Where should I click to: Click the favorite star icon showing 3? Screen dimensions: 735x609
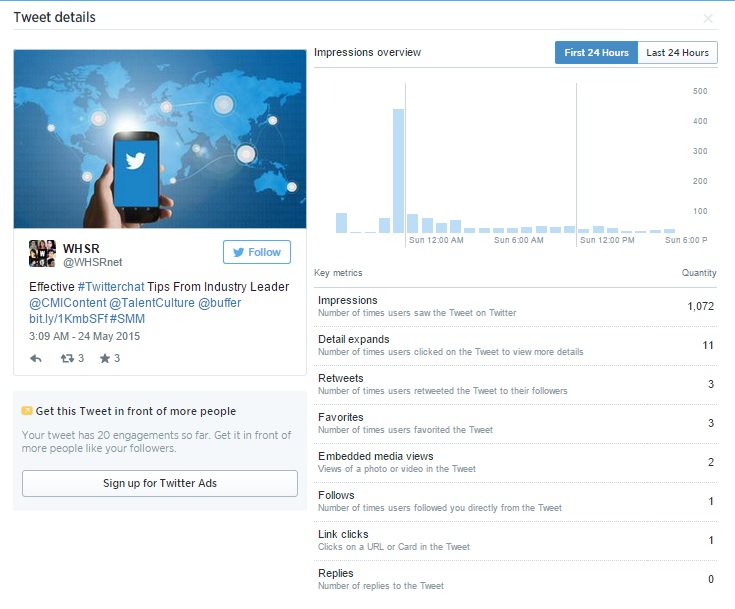(105, 359)
